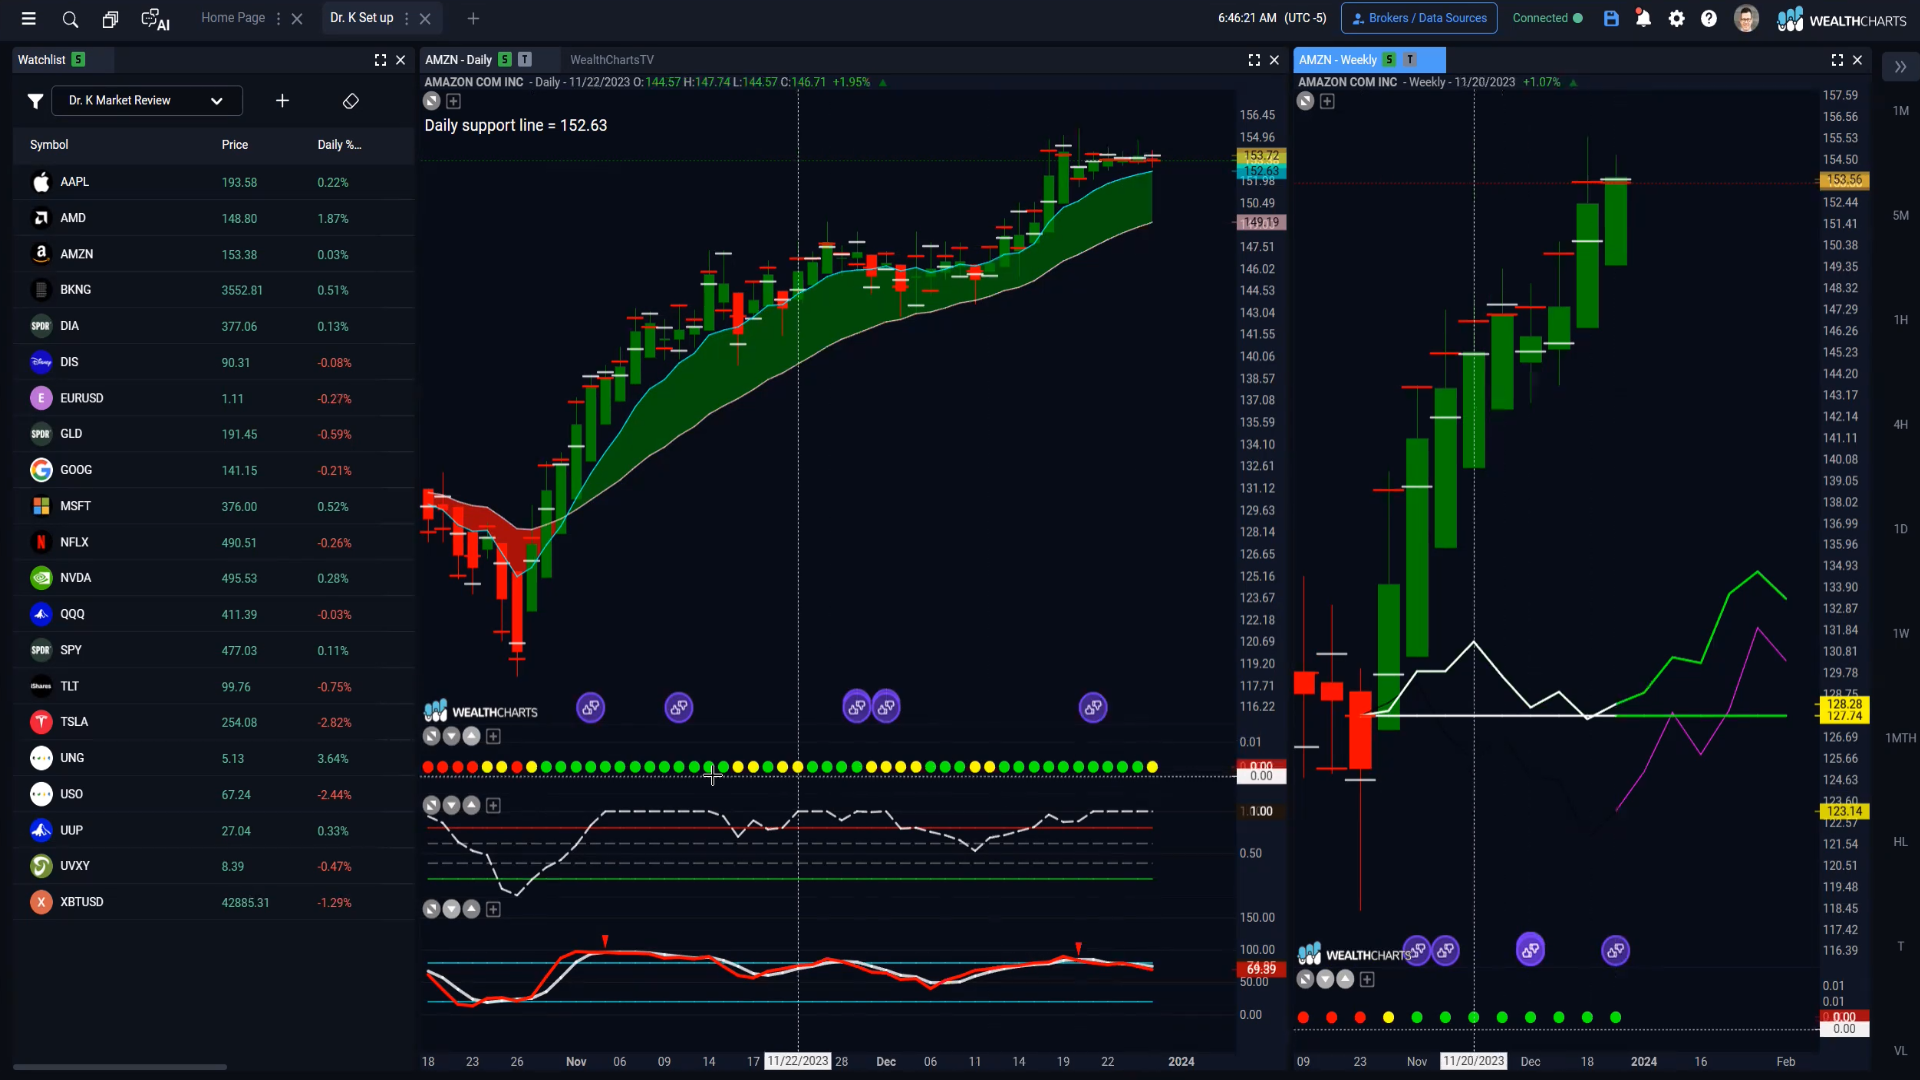Switch to the WealthChartsTV tab

point(612,60)
